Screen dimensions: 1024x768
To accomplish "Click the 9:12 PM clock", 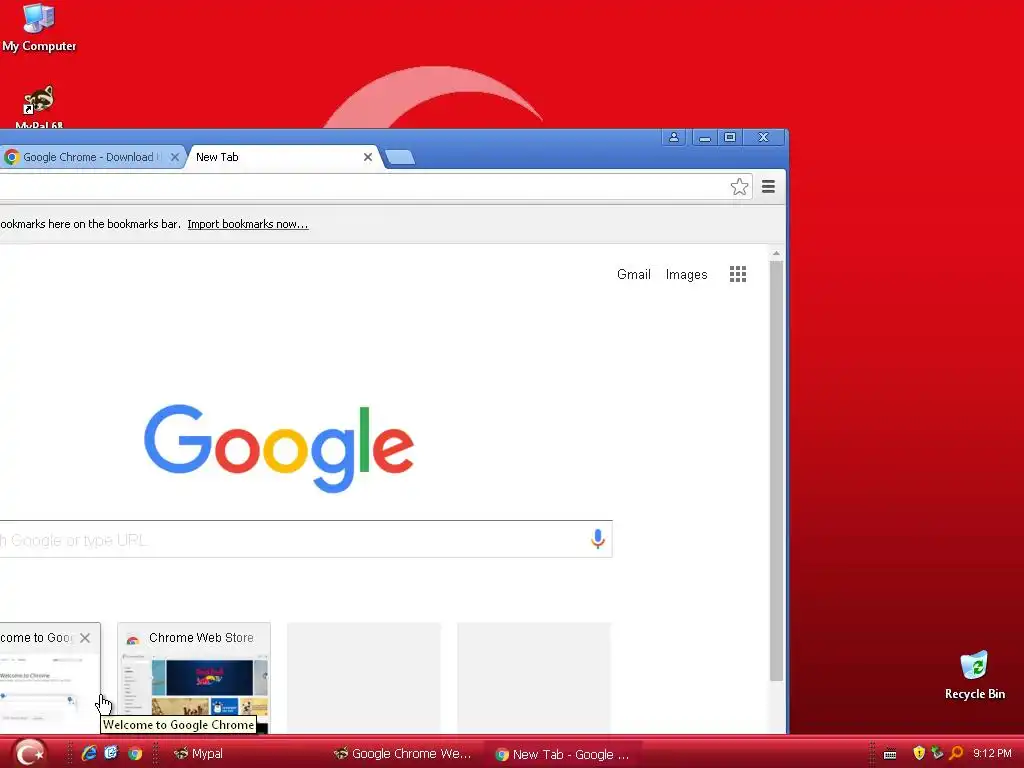I will 992,753.
